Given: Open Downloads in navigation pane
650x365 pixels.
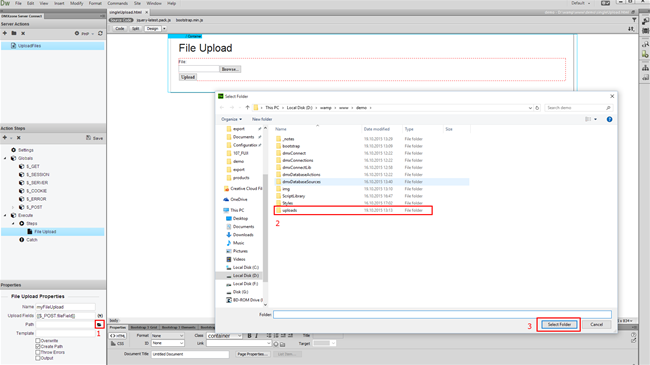Looking at the screenshot, I should [x=243, y=235].
